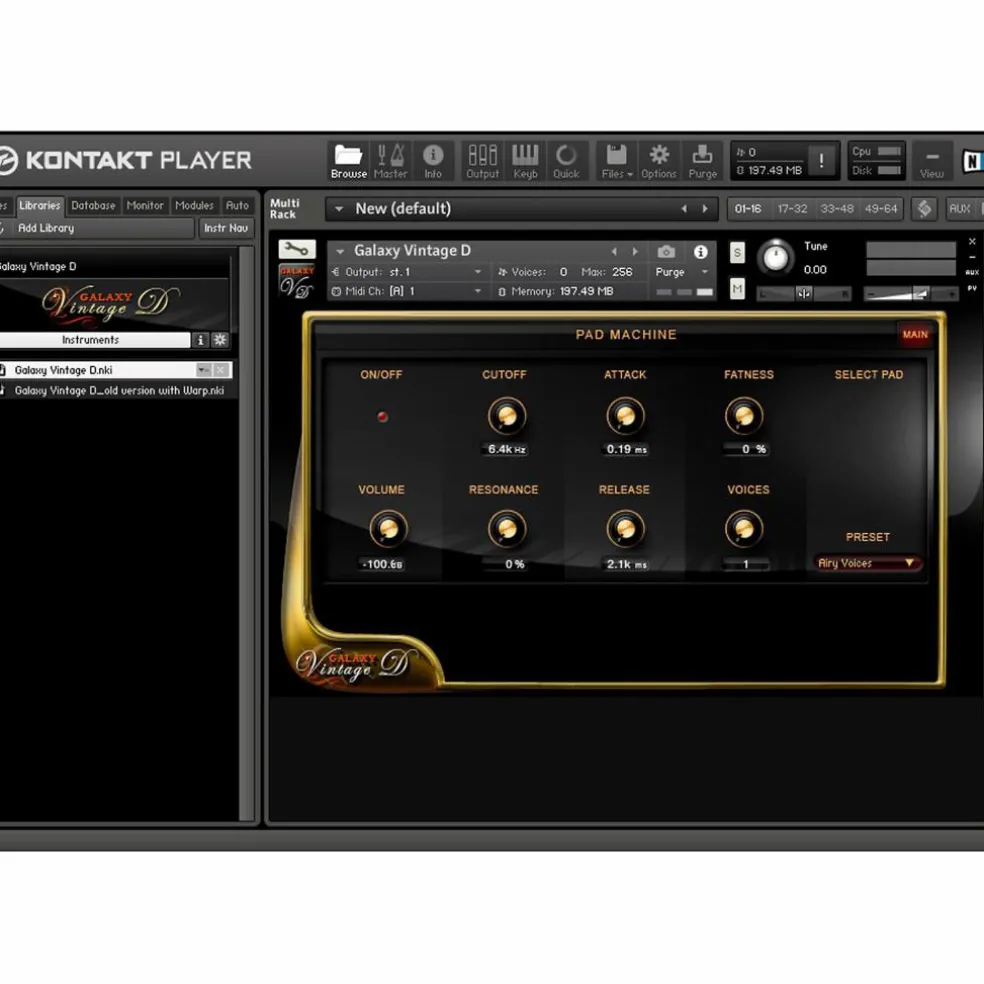Click the CUTOFF knob

(x=506, y=416)
